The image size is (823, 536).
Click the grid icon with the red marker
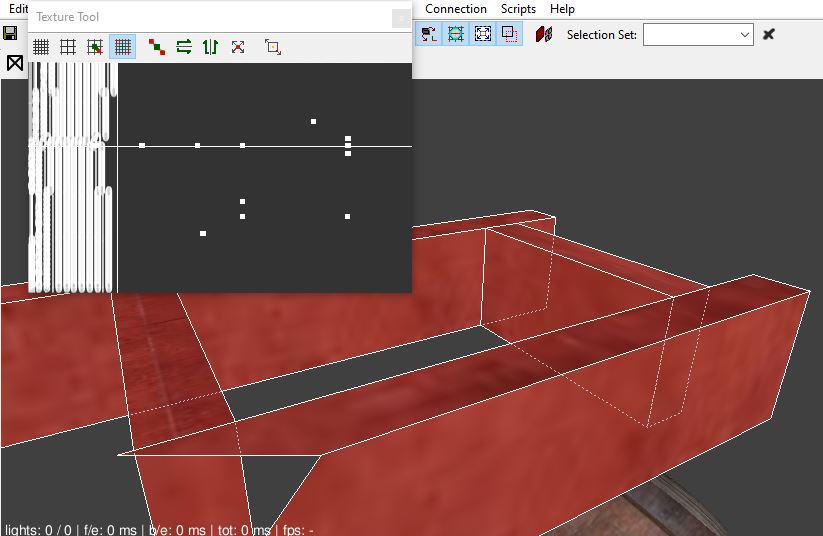pyautogui.click(x=95, y=47)
